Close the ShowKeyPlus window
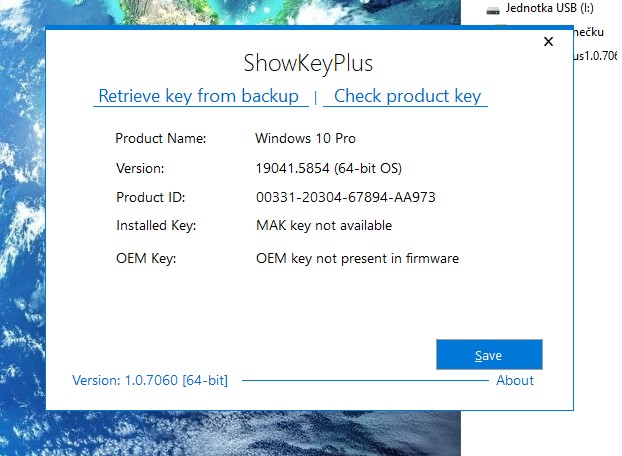Image resolution: width=622 pixels, height=456 pixels. 548,41
